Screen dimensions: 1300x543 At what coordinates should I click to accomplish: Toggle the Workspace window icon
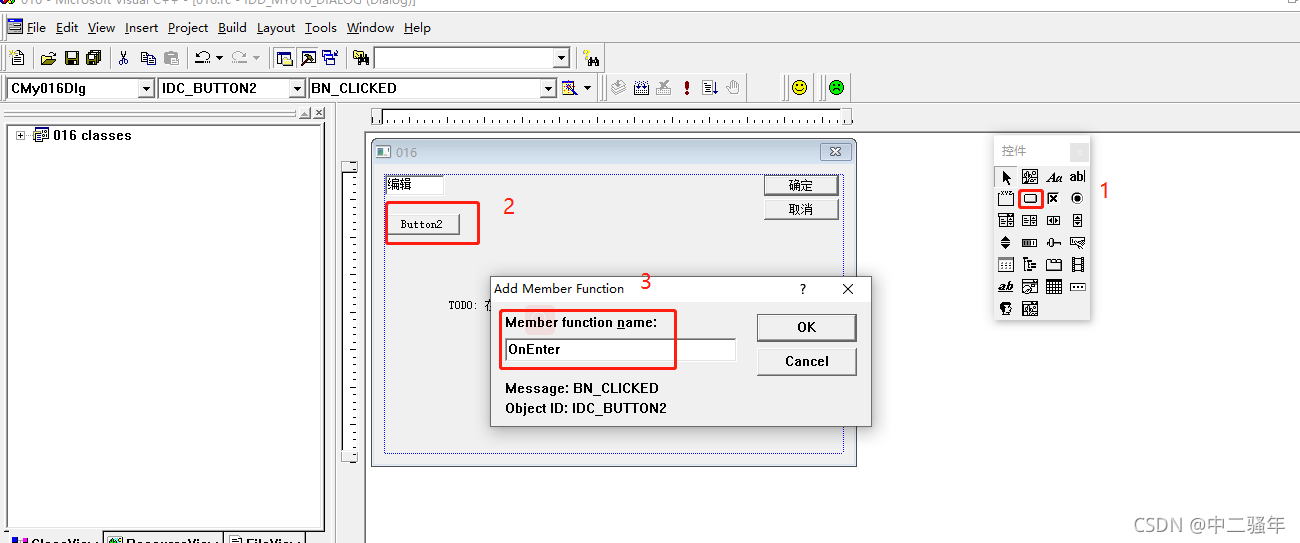(x=285, y=58)
